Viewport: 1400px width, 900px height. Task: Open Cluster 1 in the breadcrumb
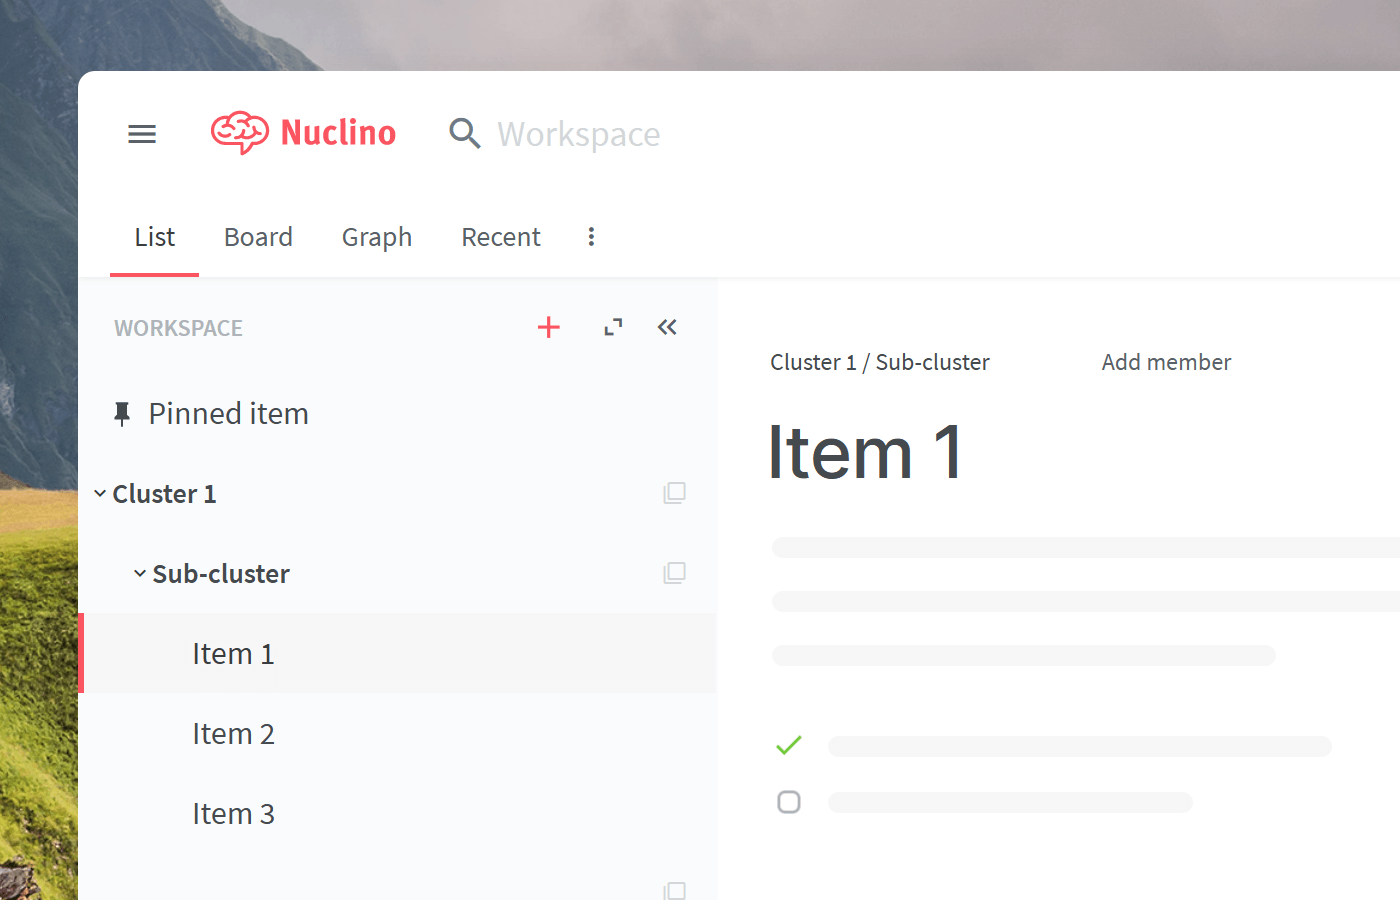812,362
